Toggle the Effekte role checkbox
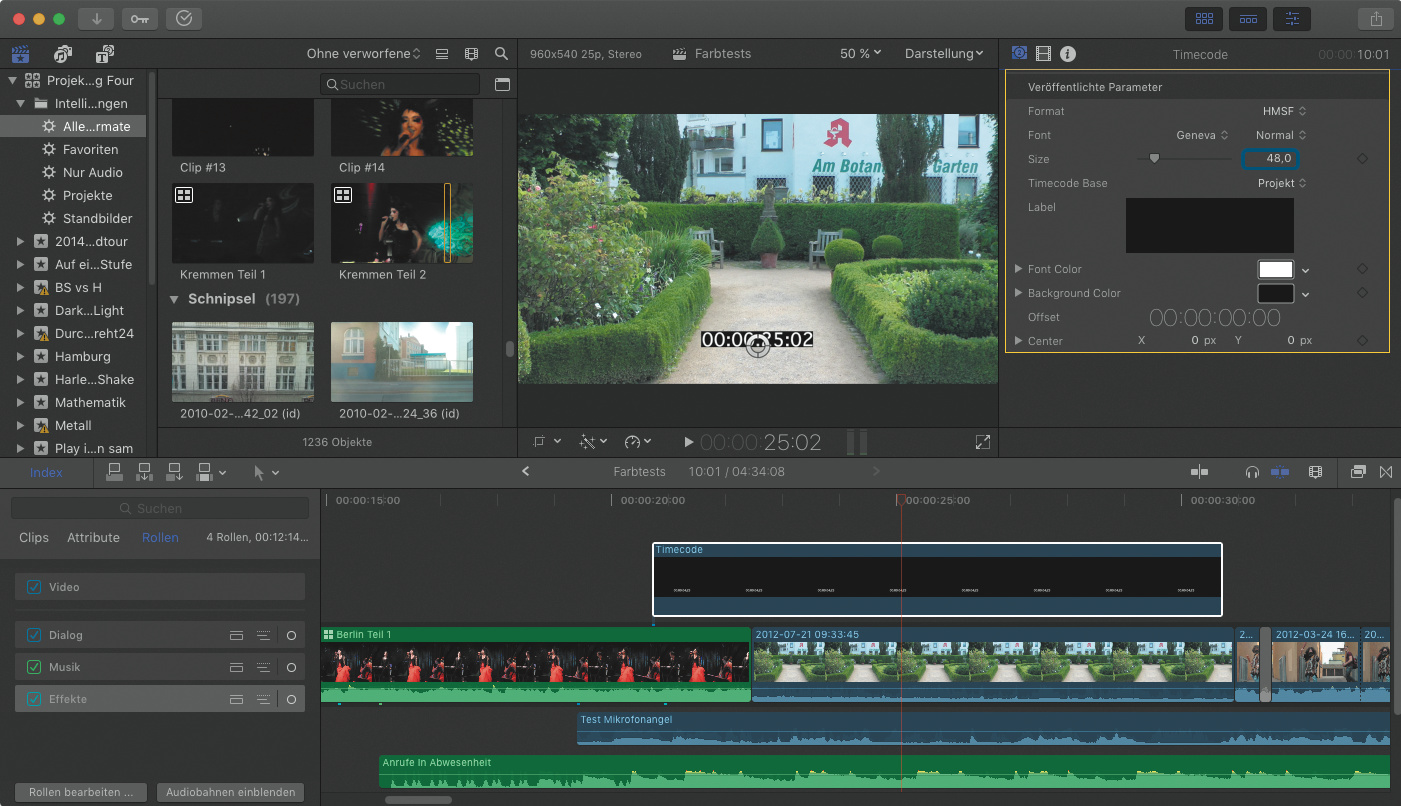The image size is (1401, 806). 35,699
